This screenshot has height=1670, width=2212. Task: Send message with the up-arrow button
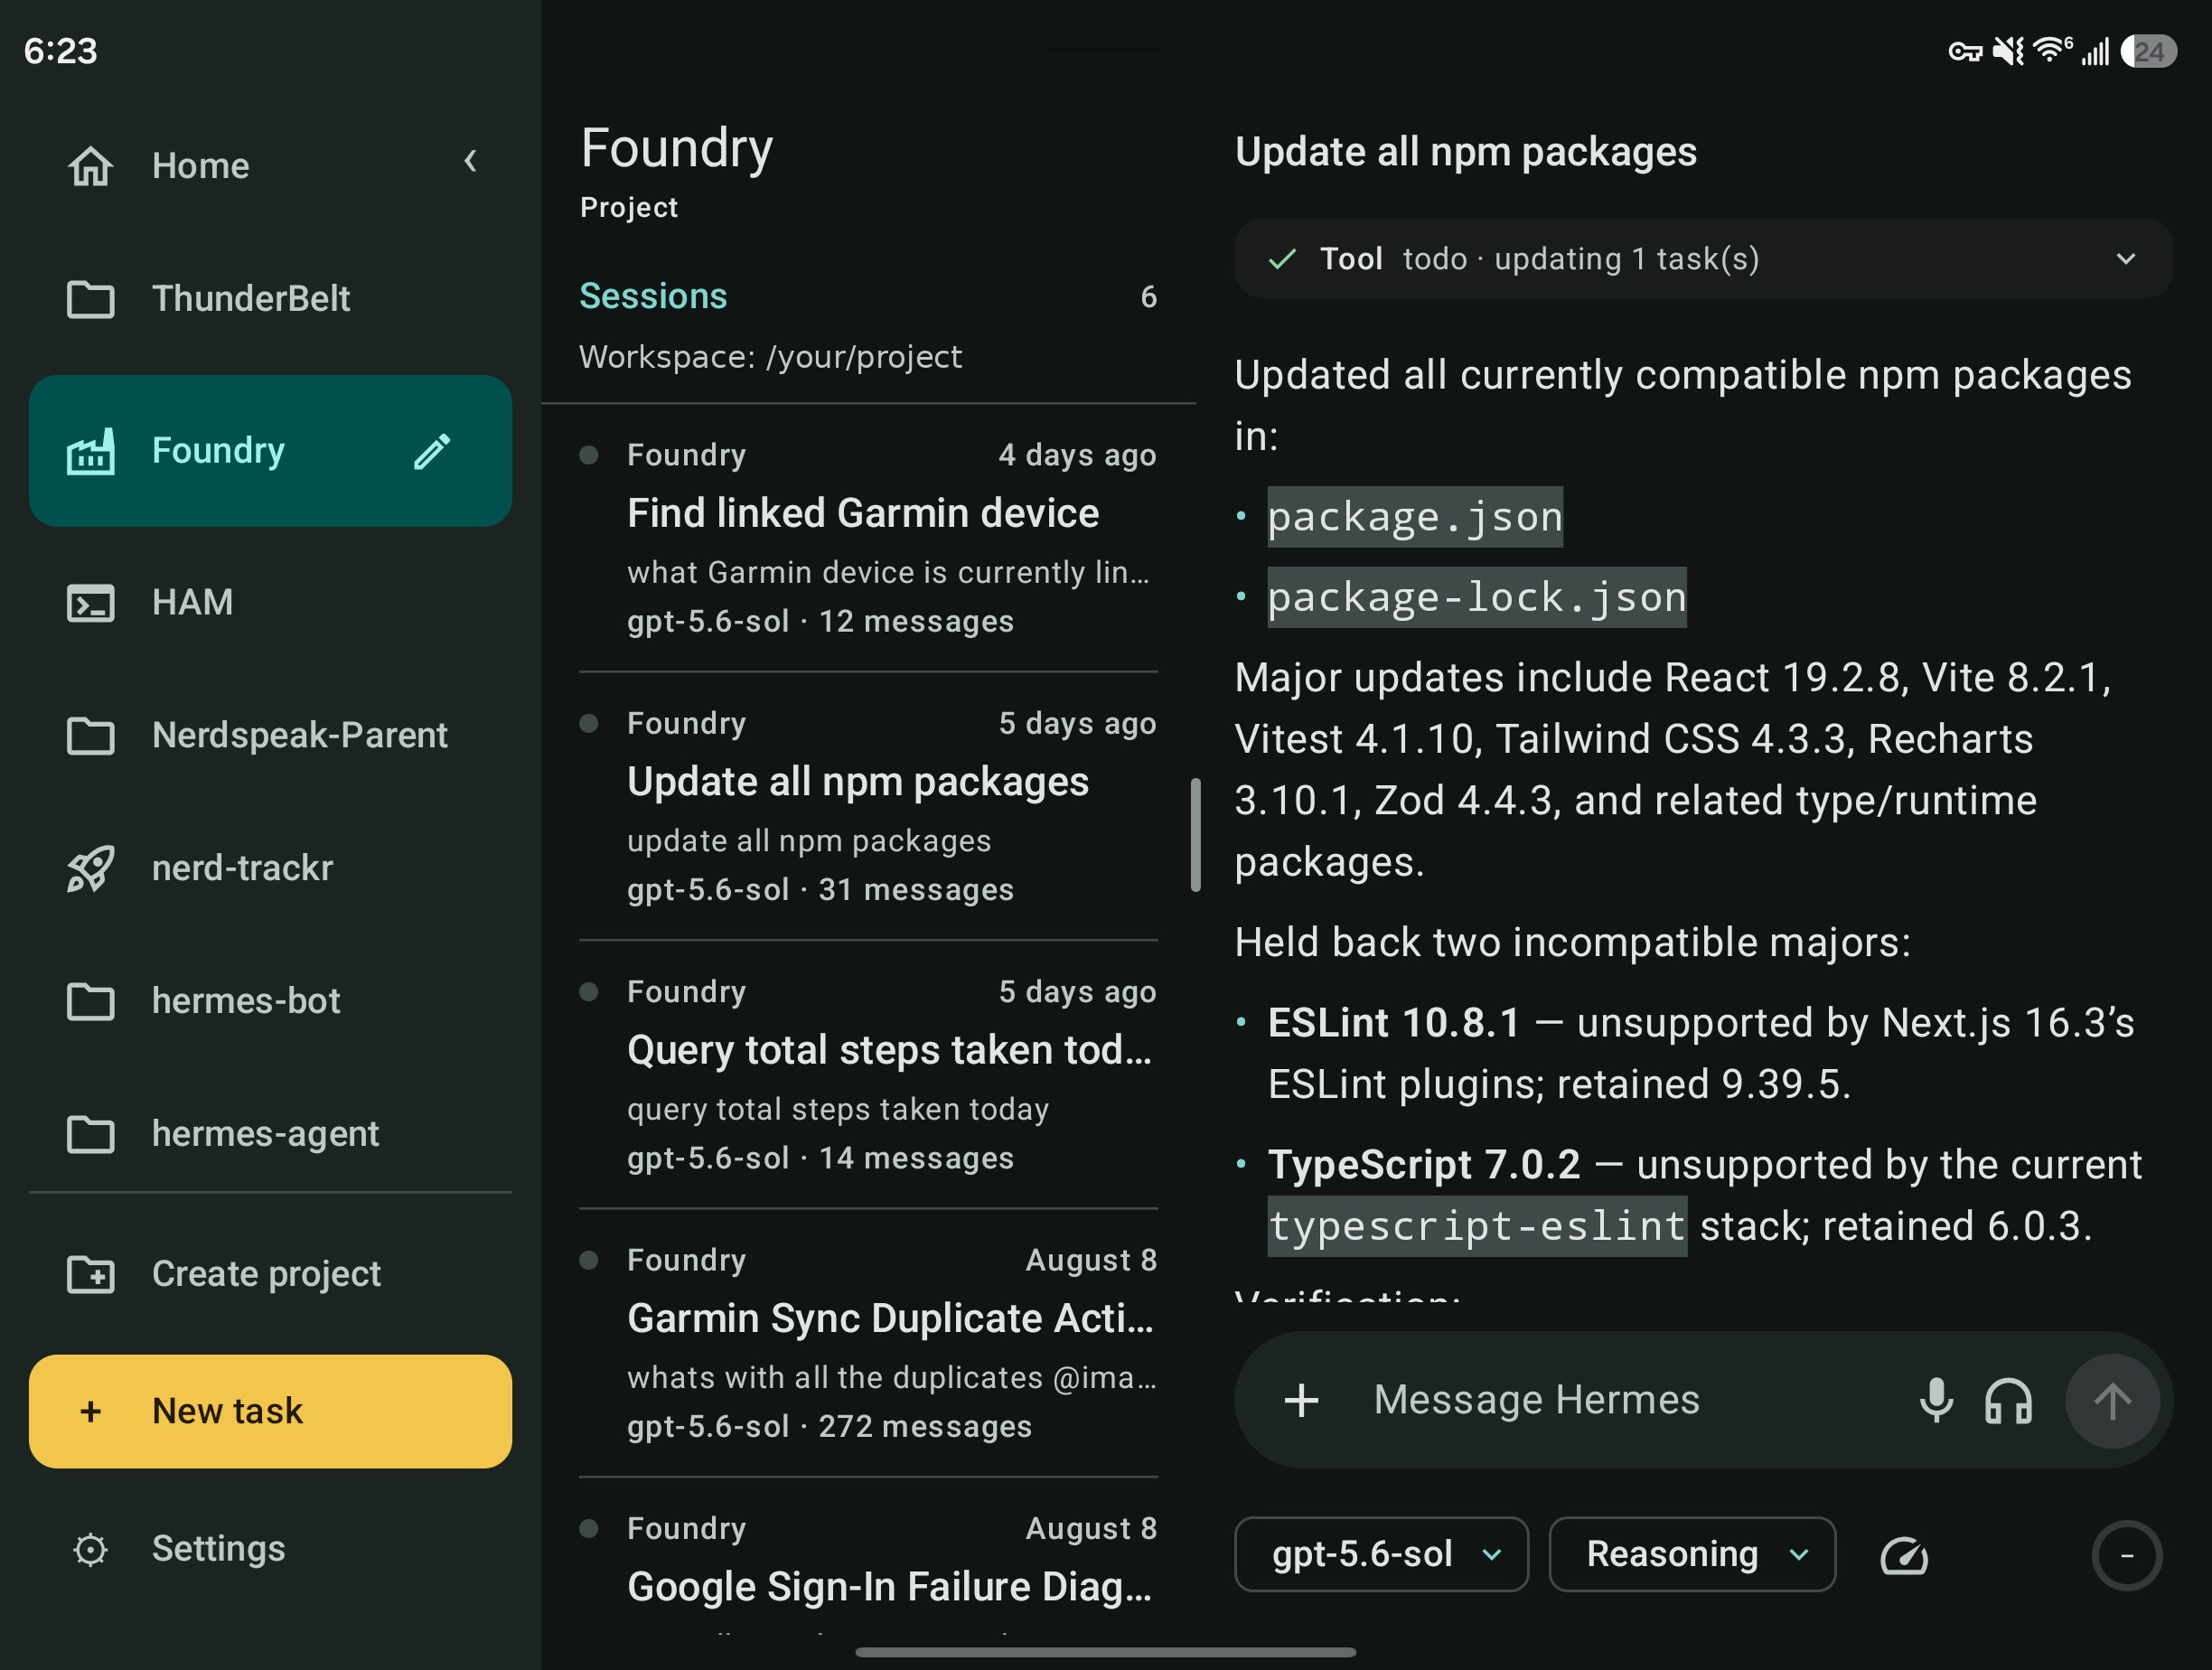(x=2112, y=1401)
